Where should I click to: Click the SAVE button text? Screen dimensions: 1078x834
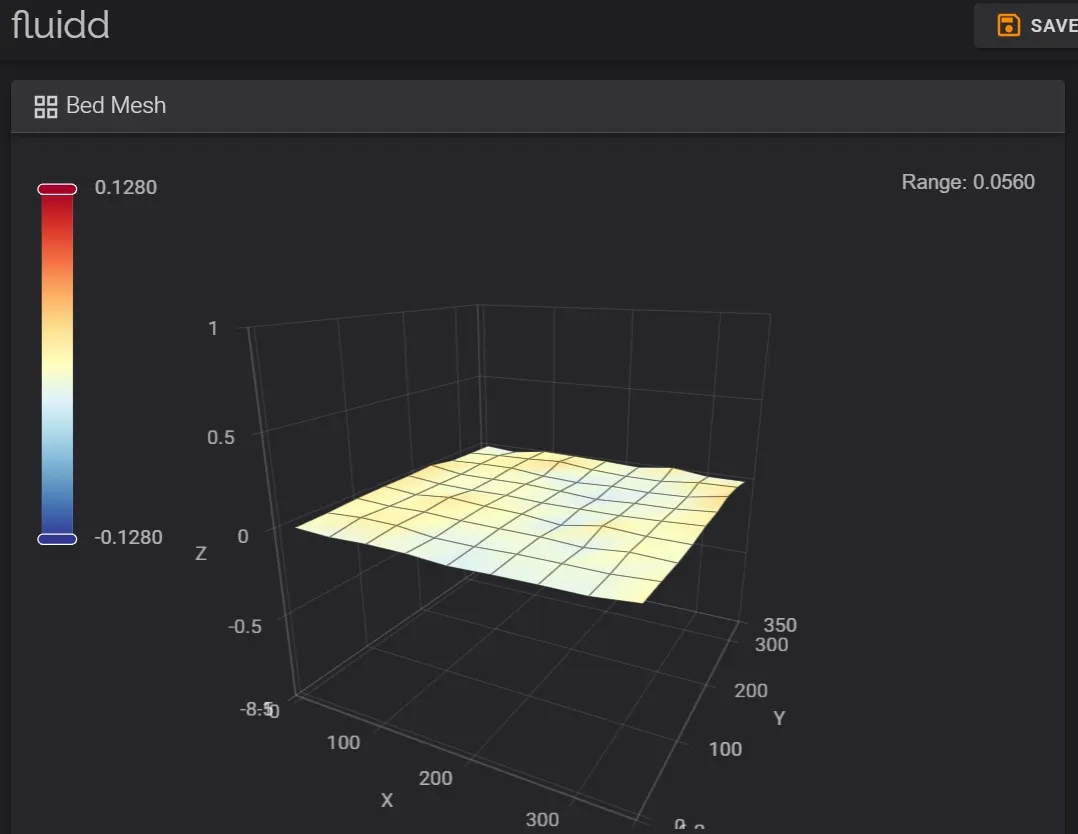coord(1053,26)
